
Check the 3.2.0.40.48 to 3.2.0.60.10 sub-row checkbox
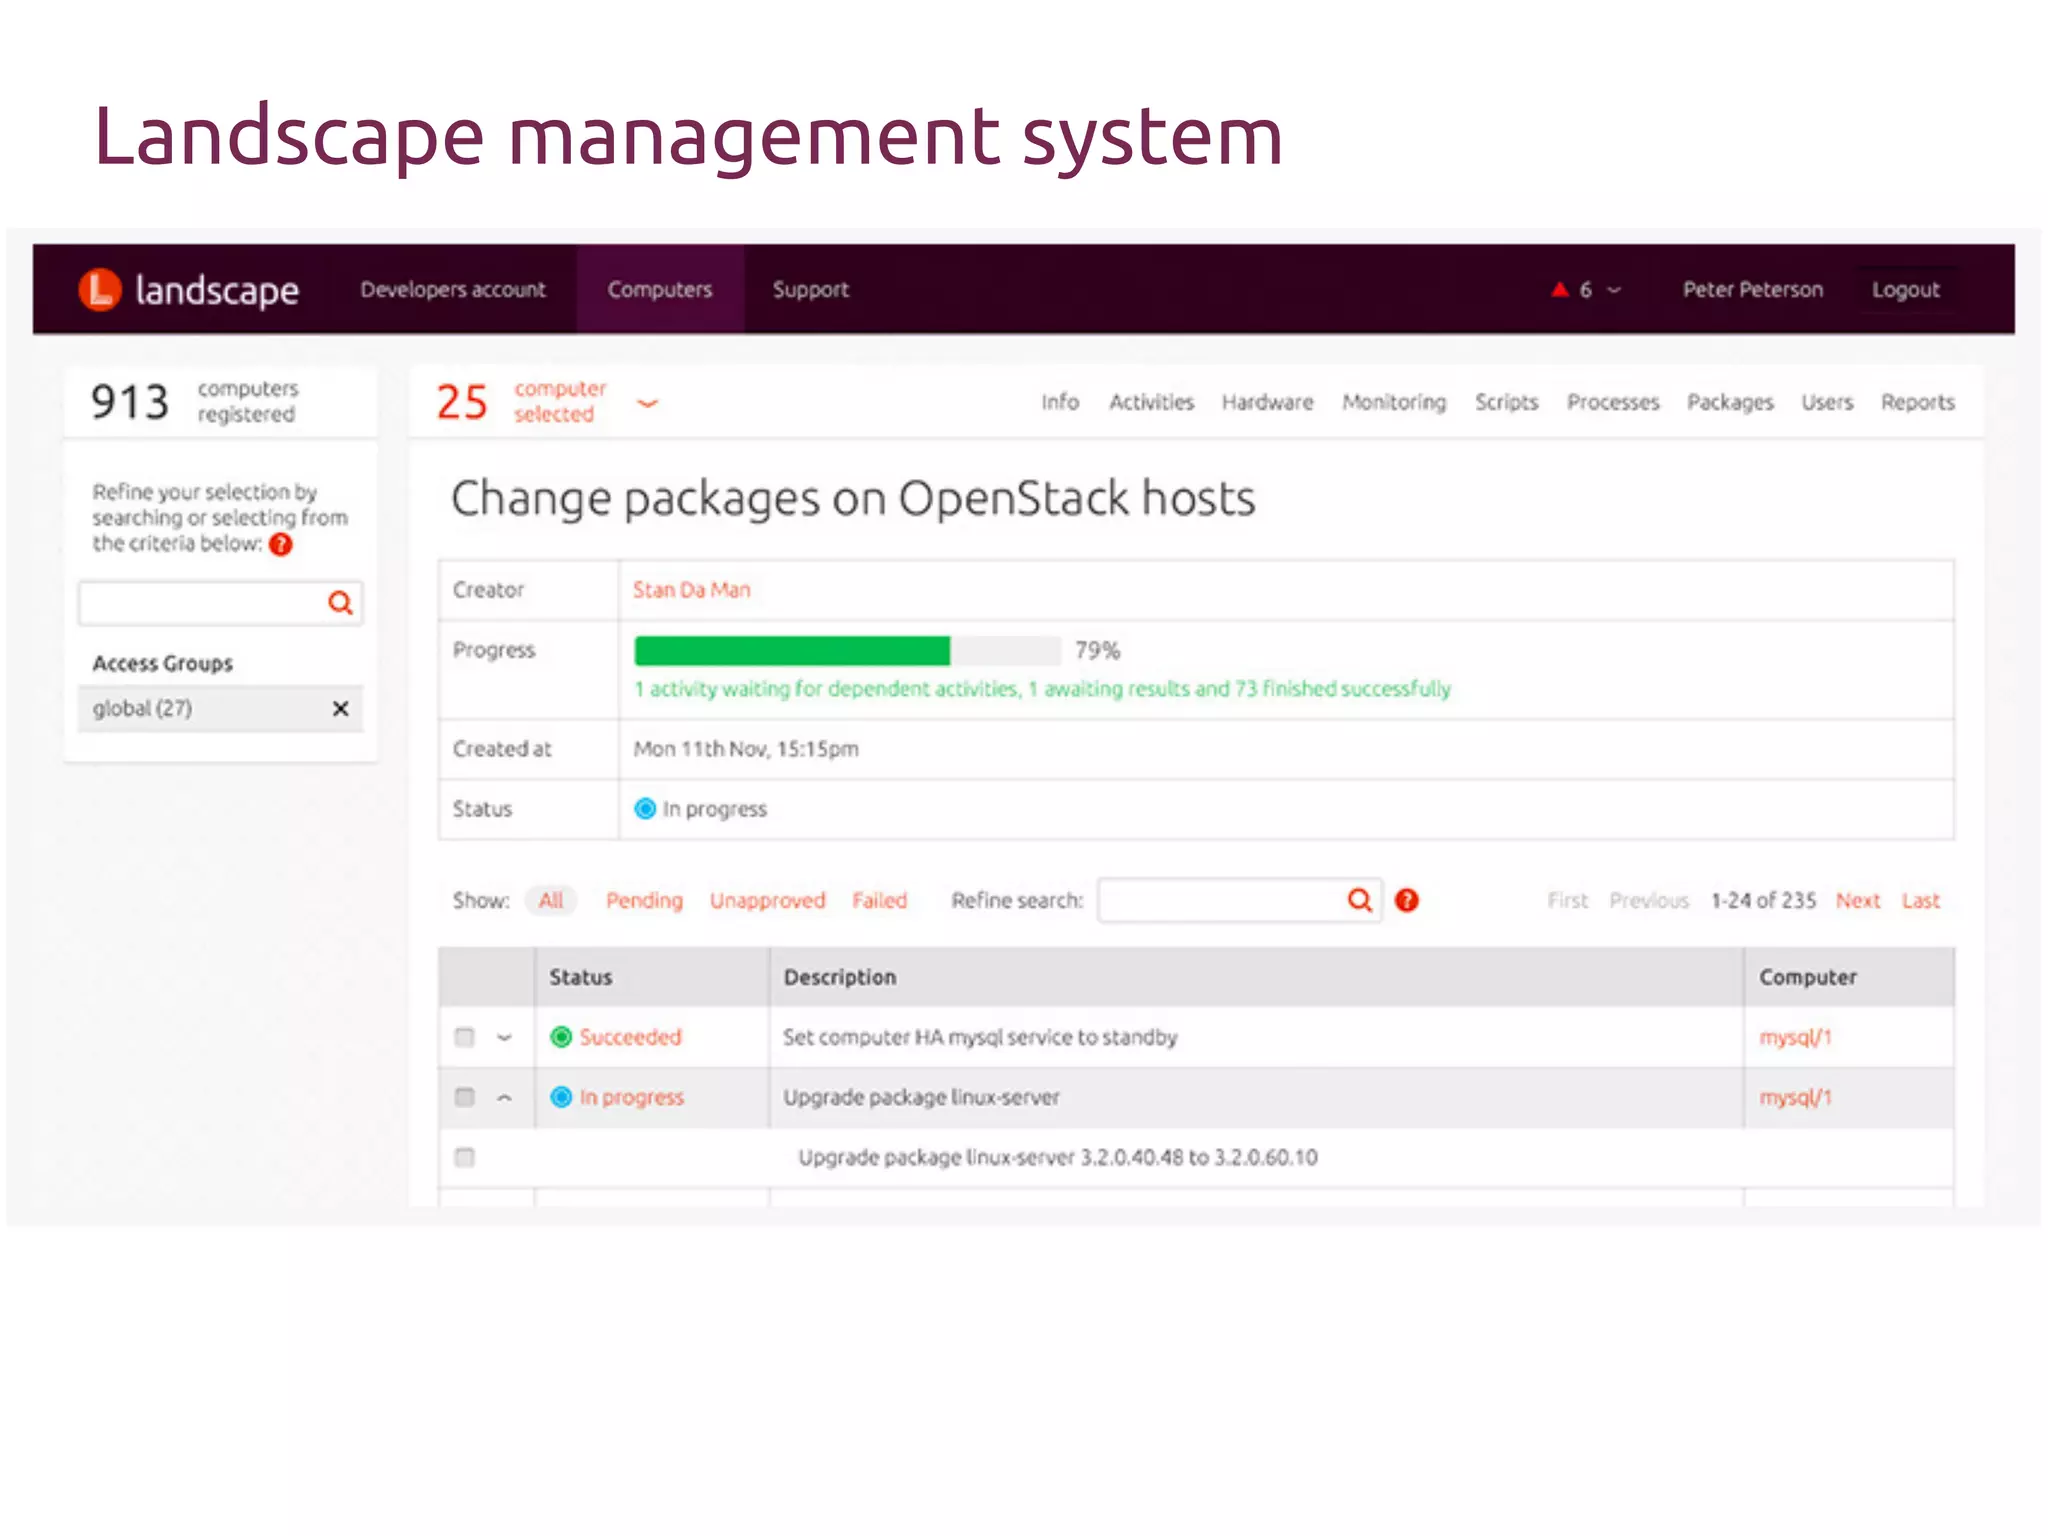pos(464,1157)
